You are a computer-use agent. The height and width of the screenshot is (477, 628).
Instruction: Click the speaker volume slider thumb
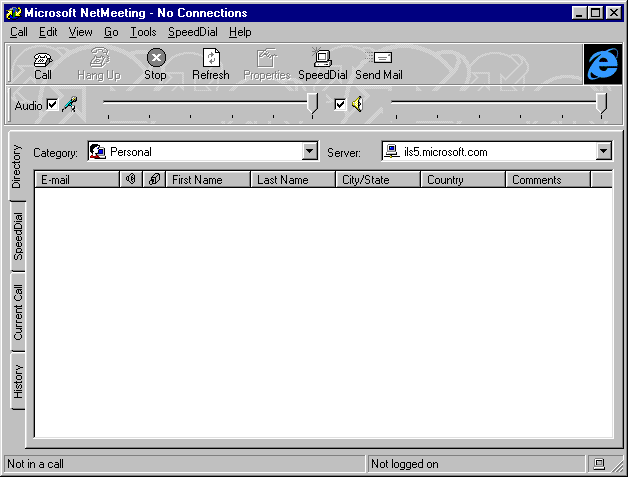click(601, 104)
